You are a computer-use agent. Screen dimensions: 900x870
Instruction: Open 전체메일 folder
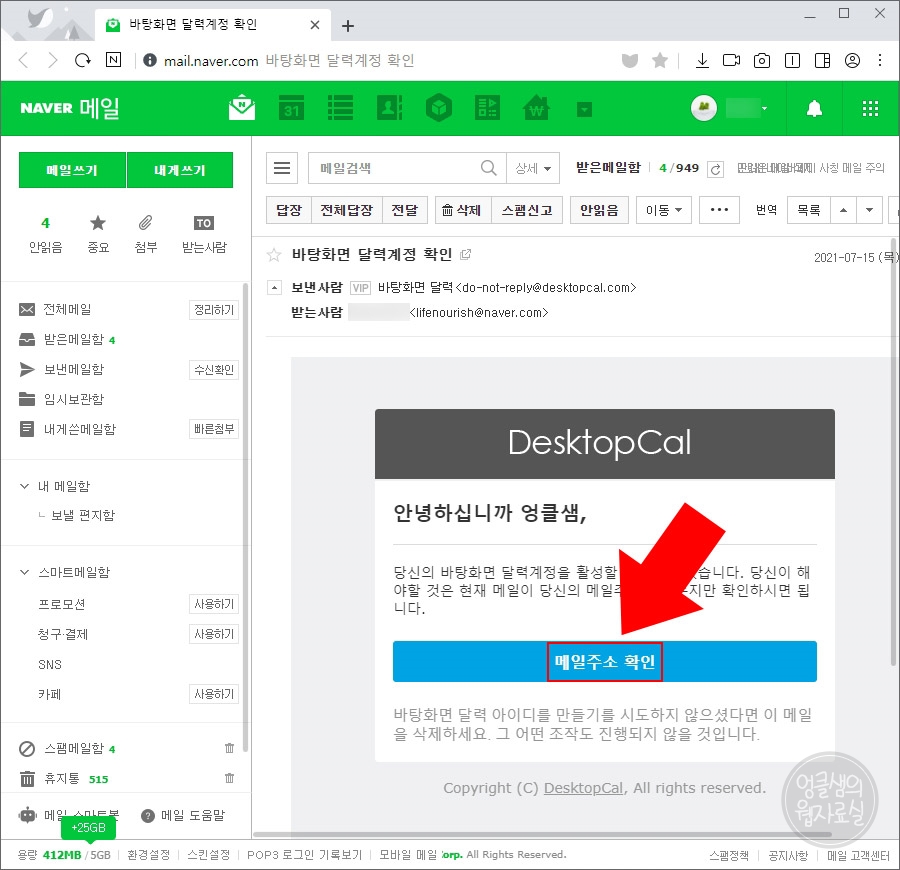(x=68, y=309)
